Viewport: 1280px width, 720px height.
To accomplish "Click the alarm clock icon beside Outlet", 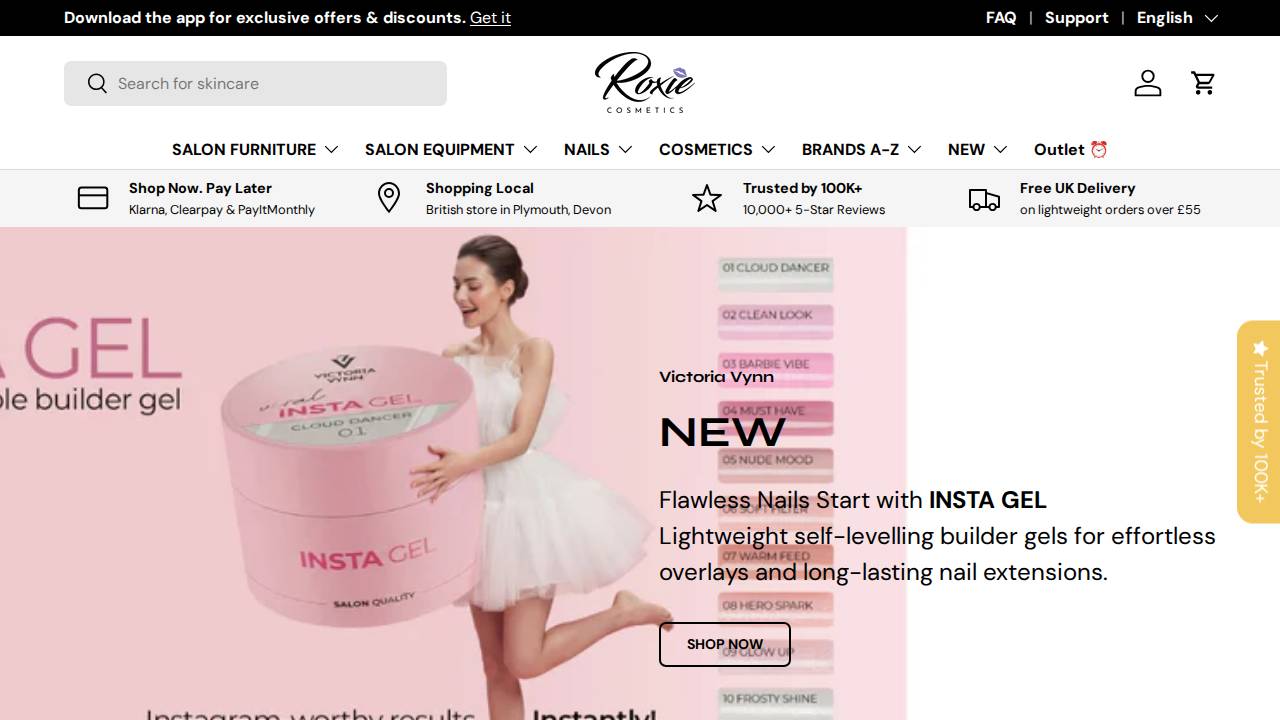I will tap(1100, 149).
